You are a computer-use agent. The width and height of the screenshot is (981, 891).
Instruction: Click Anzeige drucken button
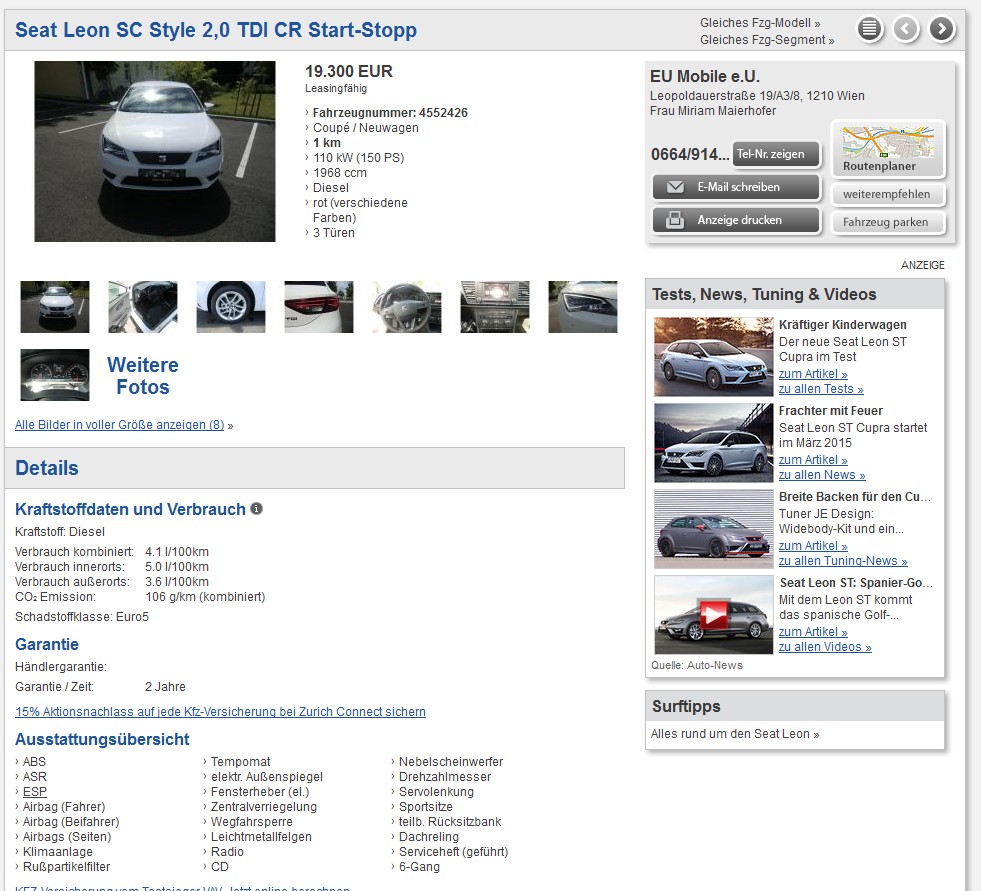pyautogui.click(x=736, y=220)
